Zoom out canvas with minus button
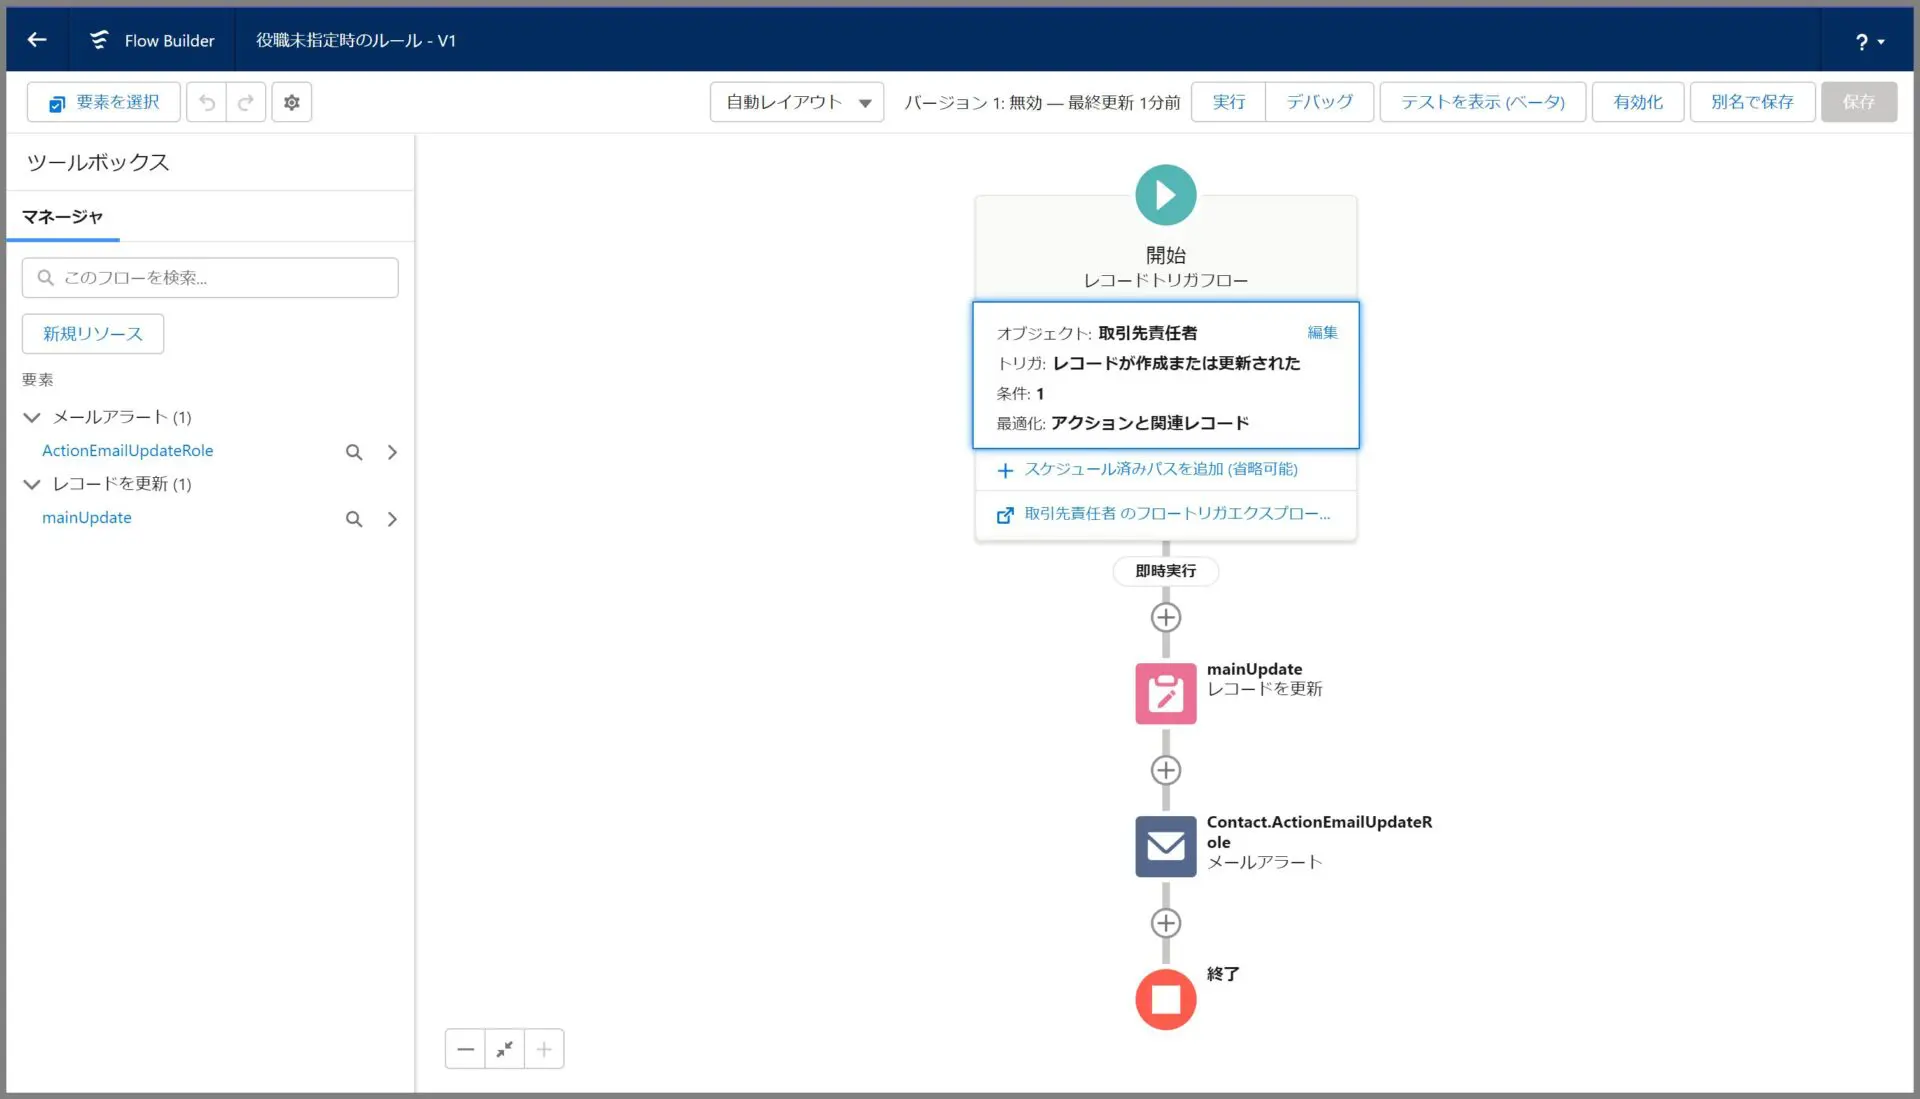Image resolution: width=1920 pixels, height=1099 pixels. pos(465,1049)
